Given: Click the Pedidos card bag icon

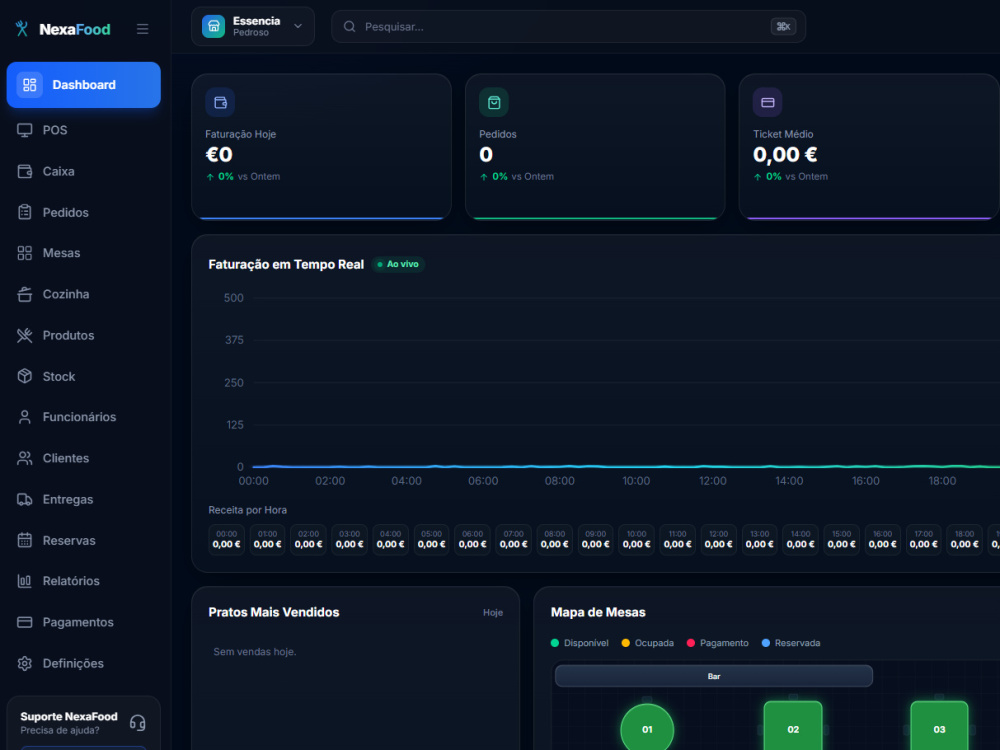Looking at the screenshot, I should click(494, 103).
